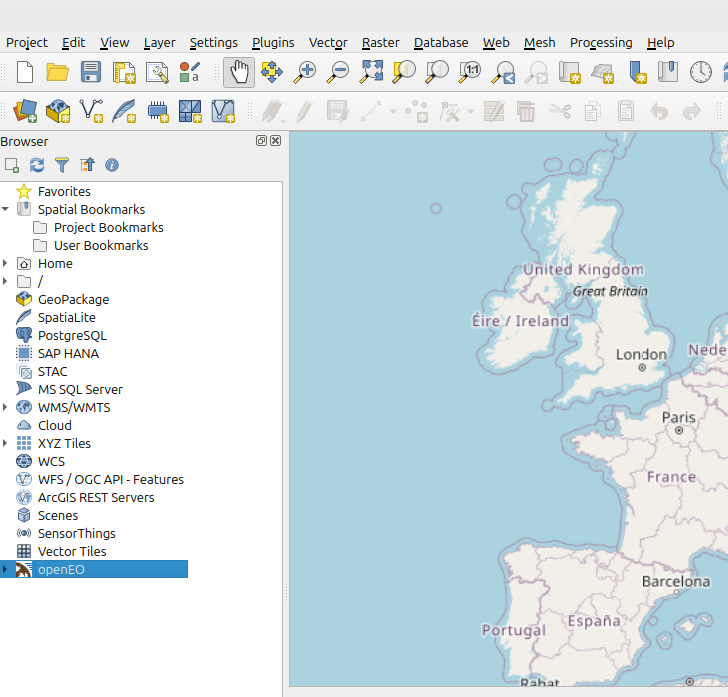The height and width of the screenshot is (697, 728).
Task: Open project with the folder icon
Action: pos(58,72)
